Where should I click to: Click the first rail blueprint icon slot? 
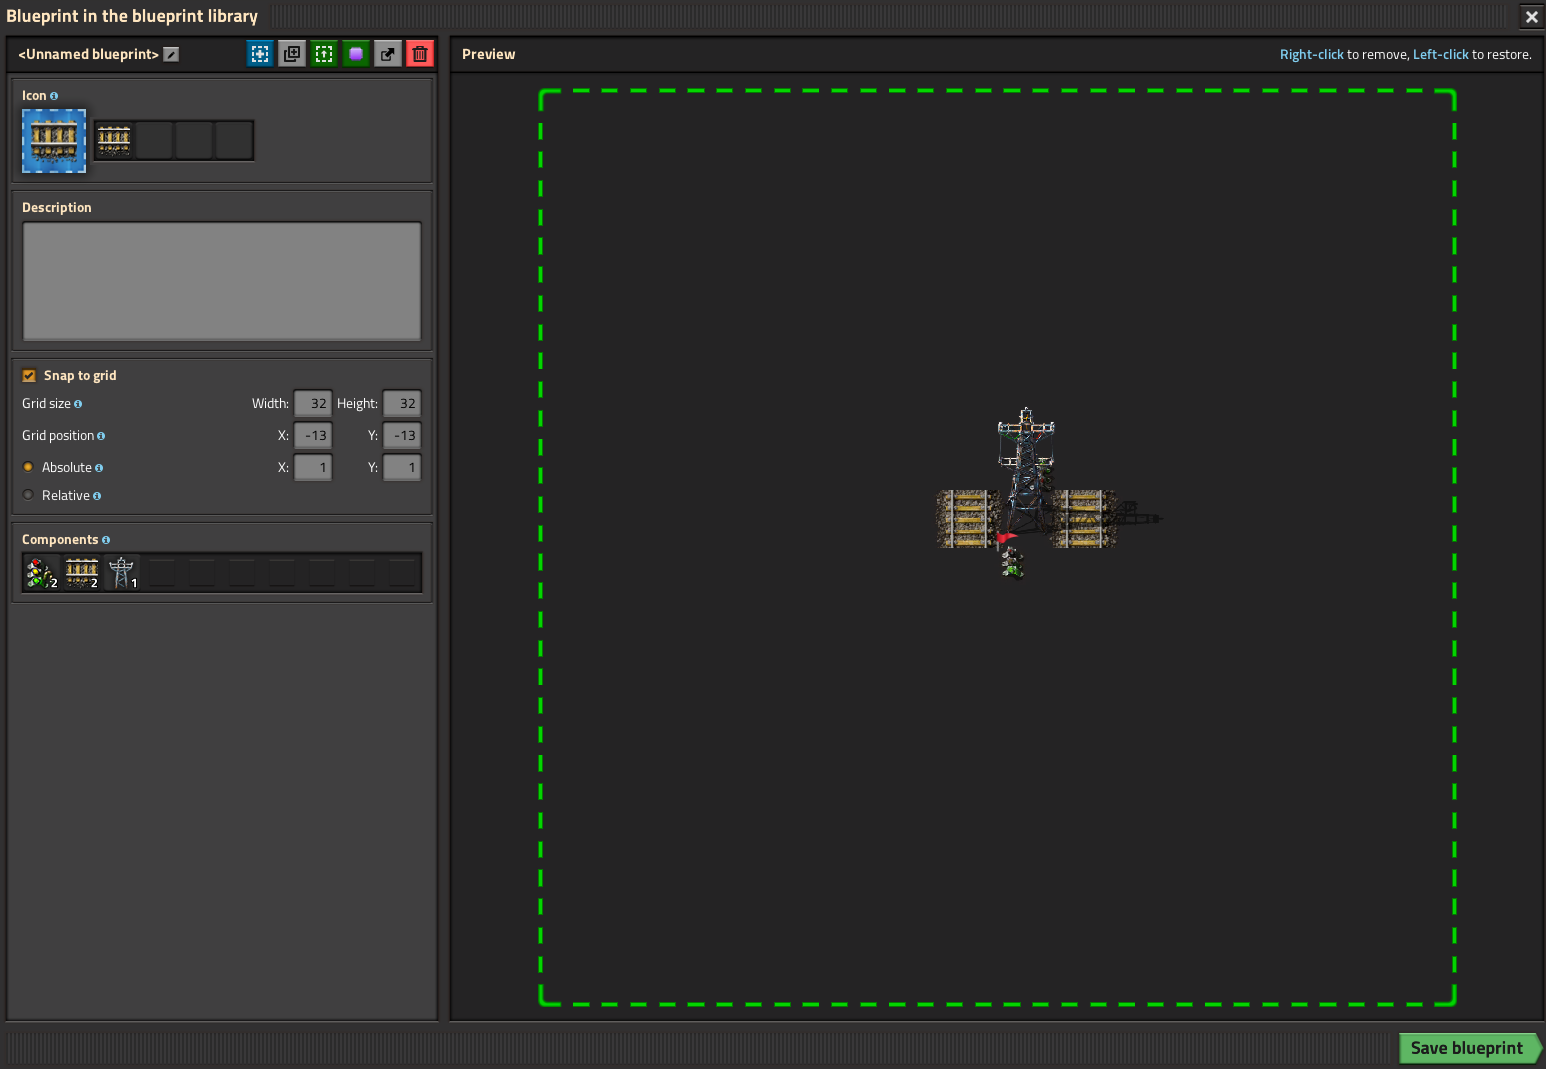[54, 141]
